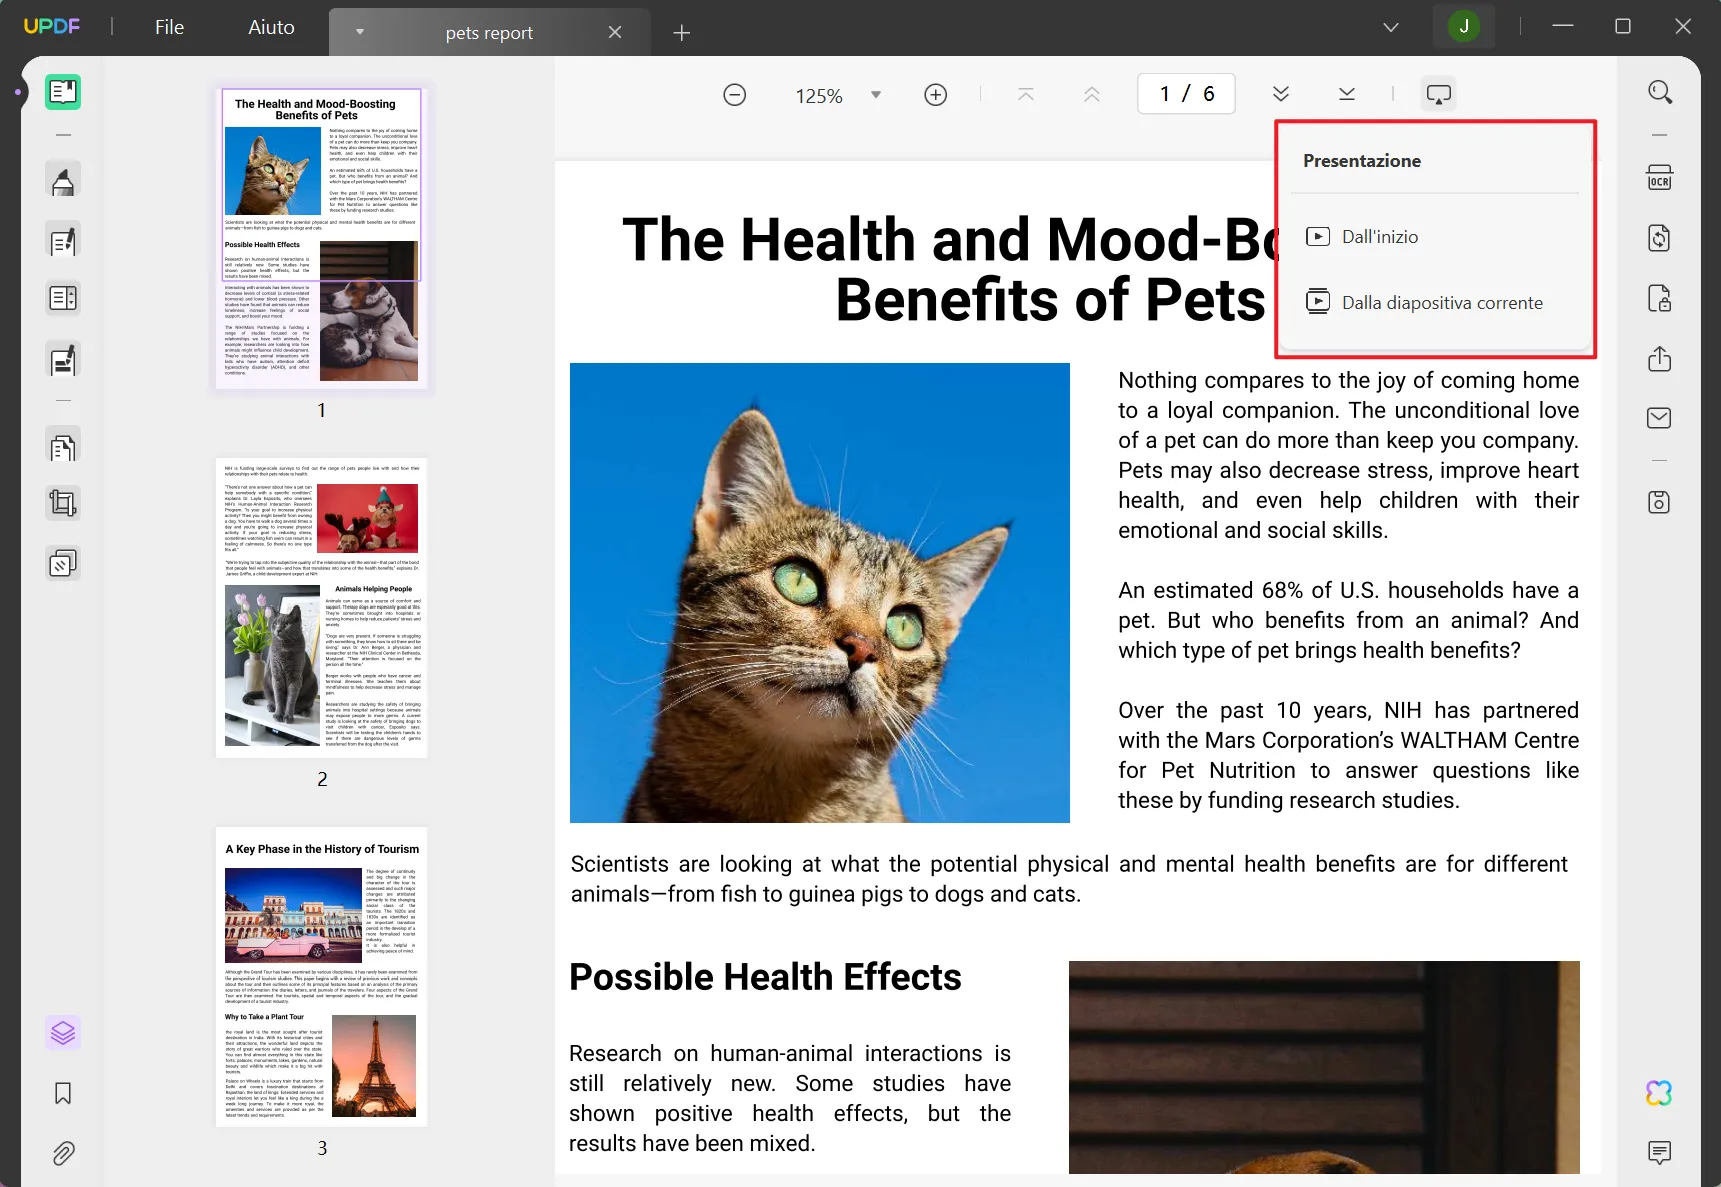Switch to the pets report tab
This screenshot has height=1187, width=1721.
pyautogui.click(x=488, y=32)
